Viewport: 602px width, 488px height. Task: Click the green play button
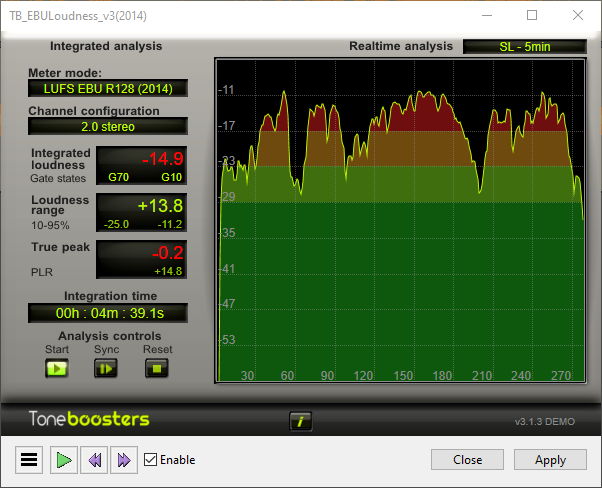click(x=64, y=460)
